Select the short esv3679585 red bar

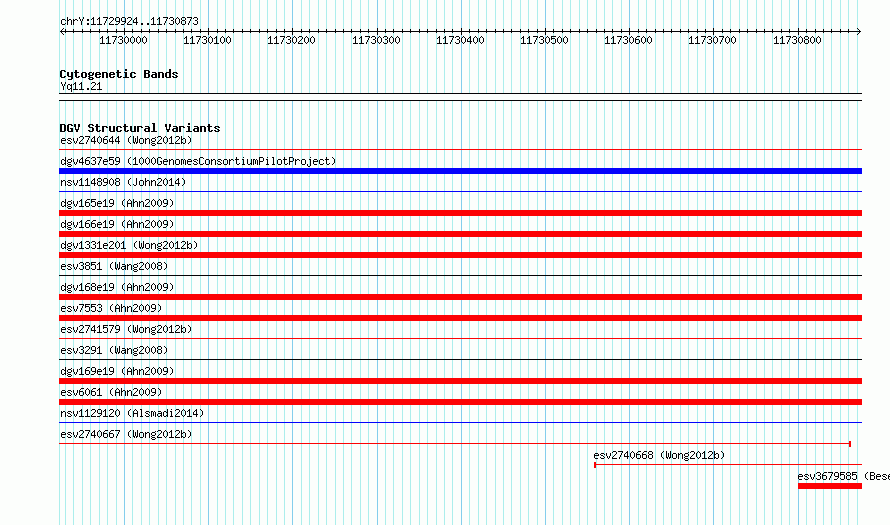point(830,486)
